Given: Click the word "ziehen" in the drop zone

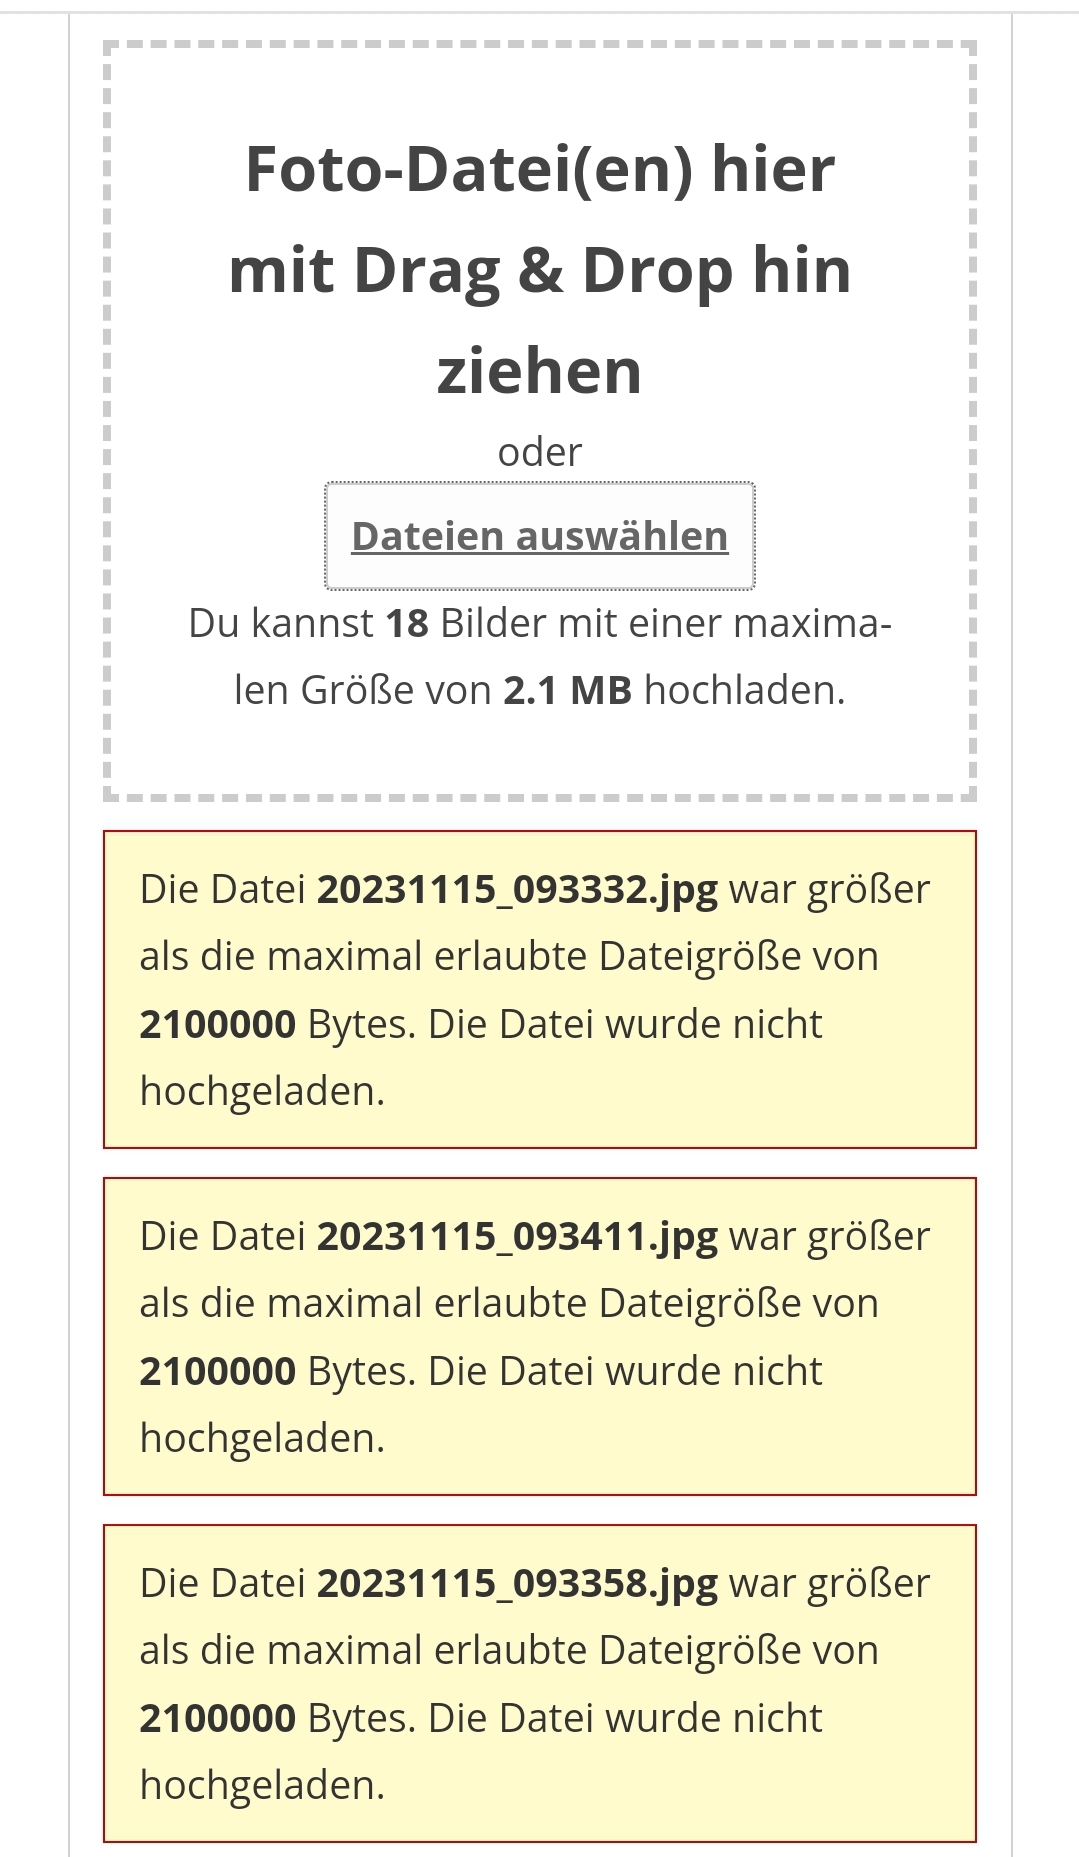Looking at the screenshot, I should click(x=540, y=371).
